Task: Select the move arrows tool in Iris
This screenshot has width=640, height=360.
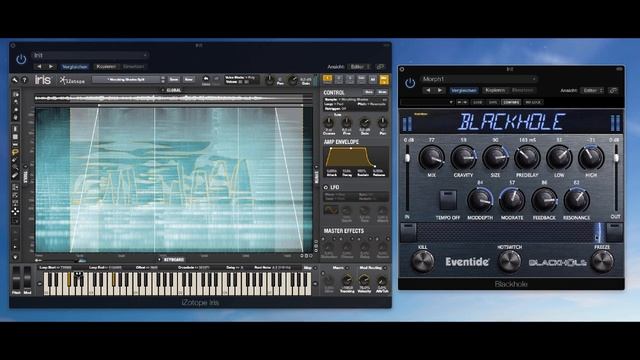Action: pyautogui.click(x=15, y=211)
